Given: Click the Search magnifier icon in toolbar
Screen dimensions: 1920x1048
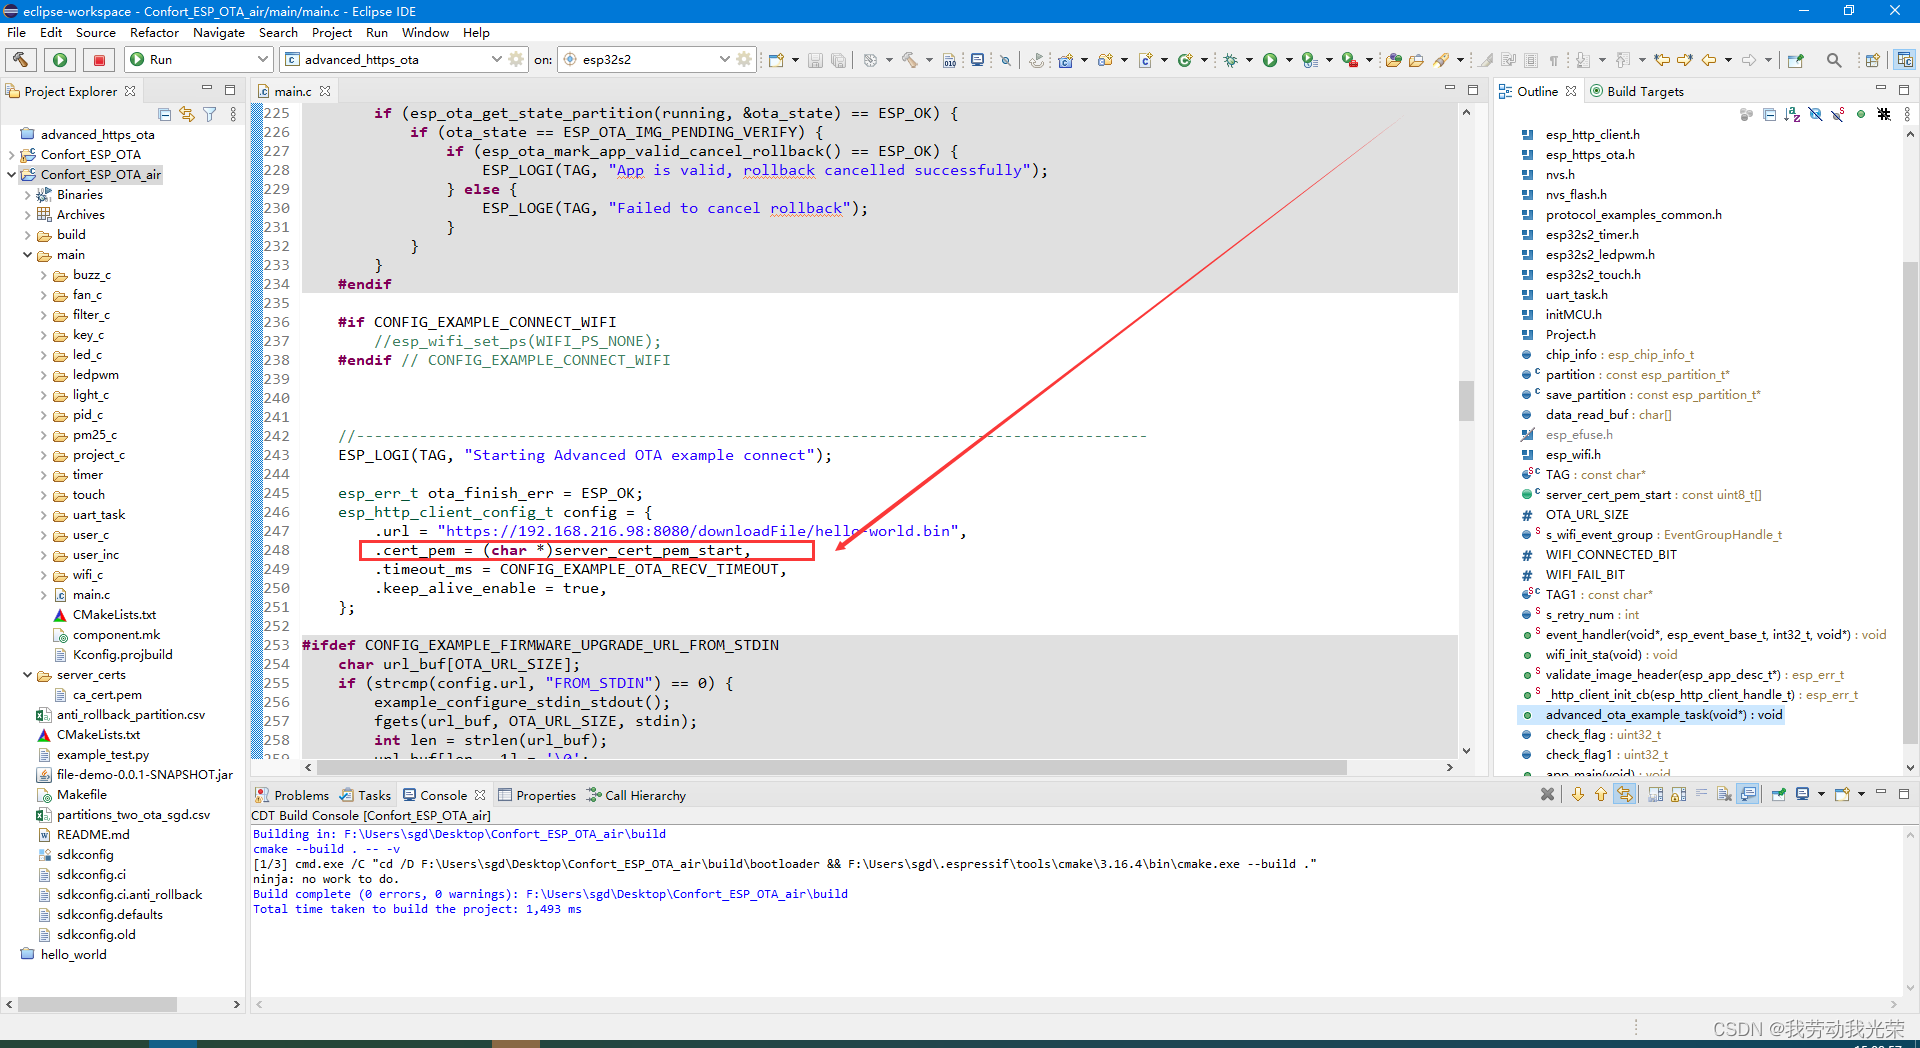Looking at the screenshot, I should coord(1834,60).
